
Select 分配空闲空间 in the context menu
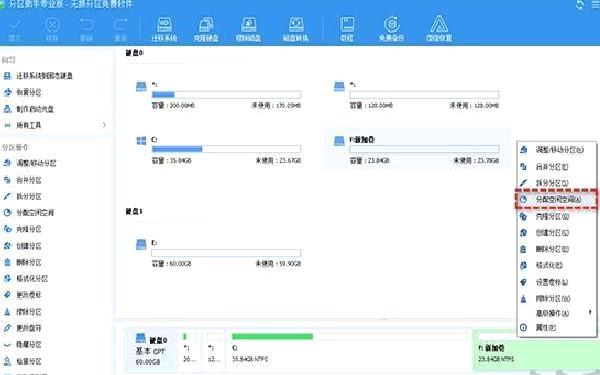click(x=557, y=199)
